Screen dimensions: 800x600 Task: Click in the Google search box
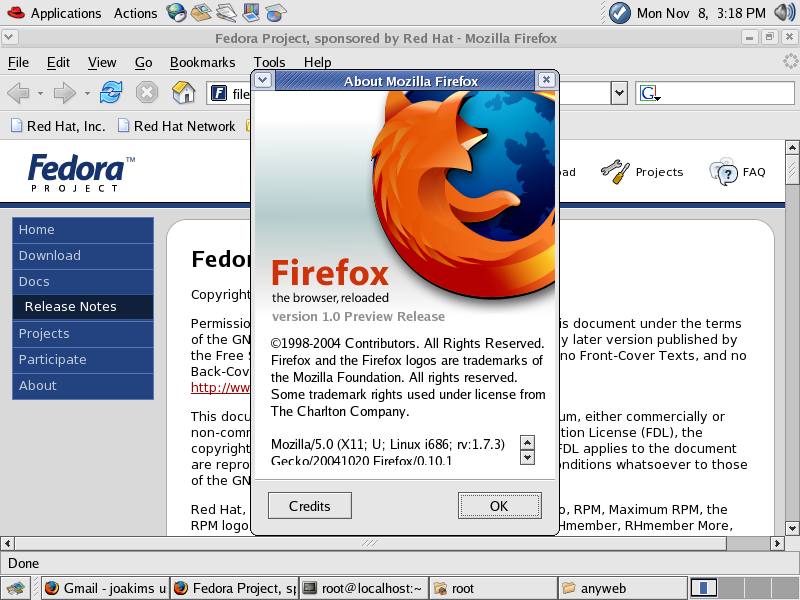[x=720, y=93]
